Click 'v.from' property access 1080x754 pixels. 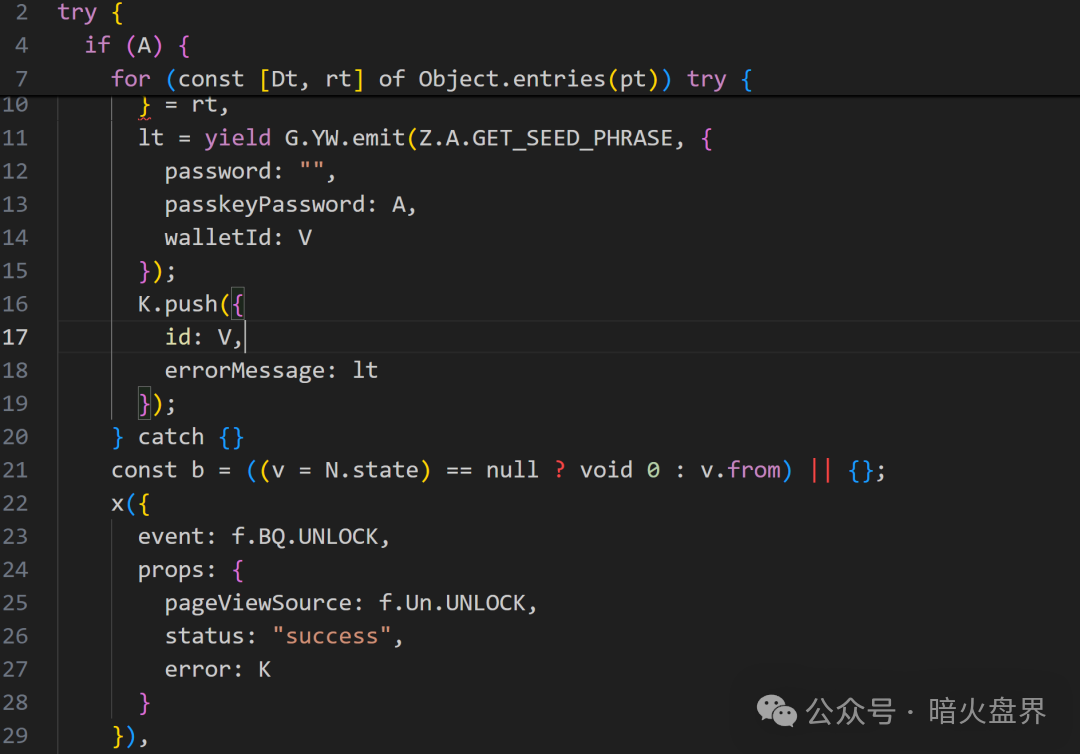click(740, 470)
